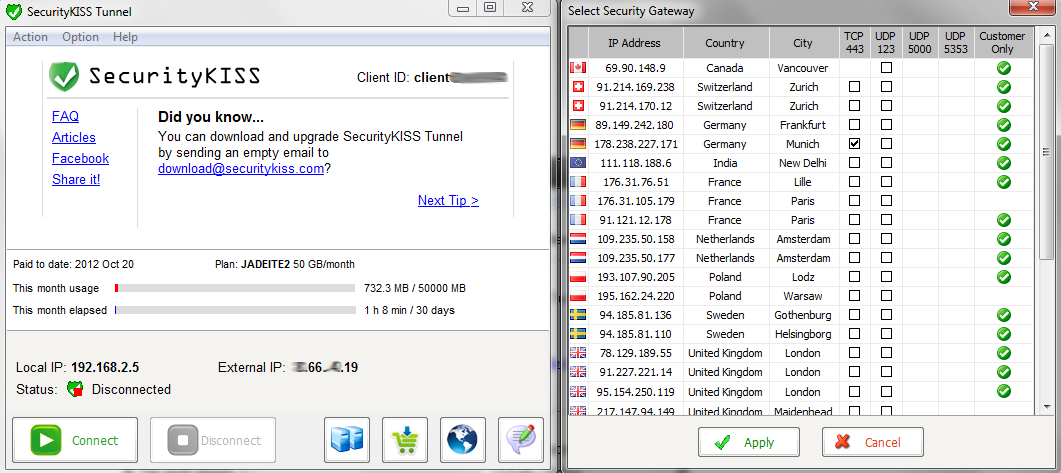The height and width of the screenshot is (473, 1061).
Task: Click the UK flag for 78.129.189.55
Action: coord(578,353)
